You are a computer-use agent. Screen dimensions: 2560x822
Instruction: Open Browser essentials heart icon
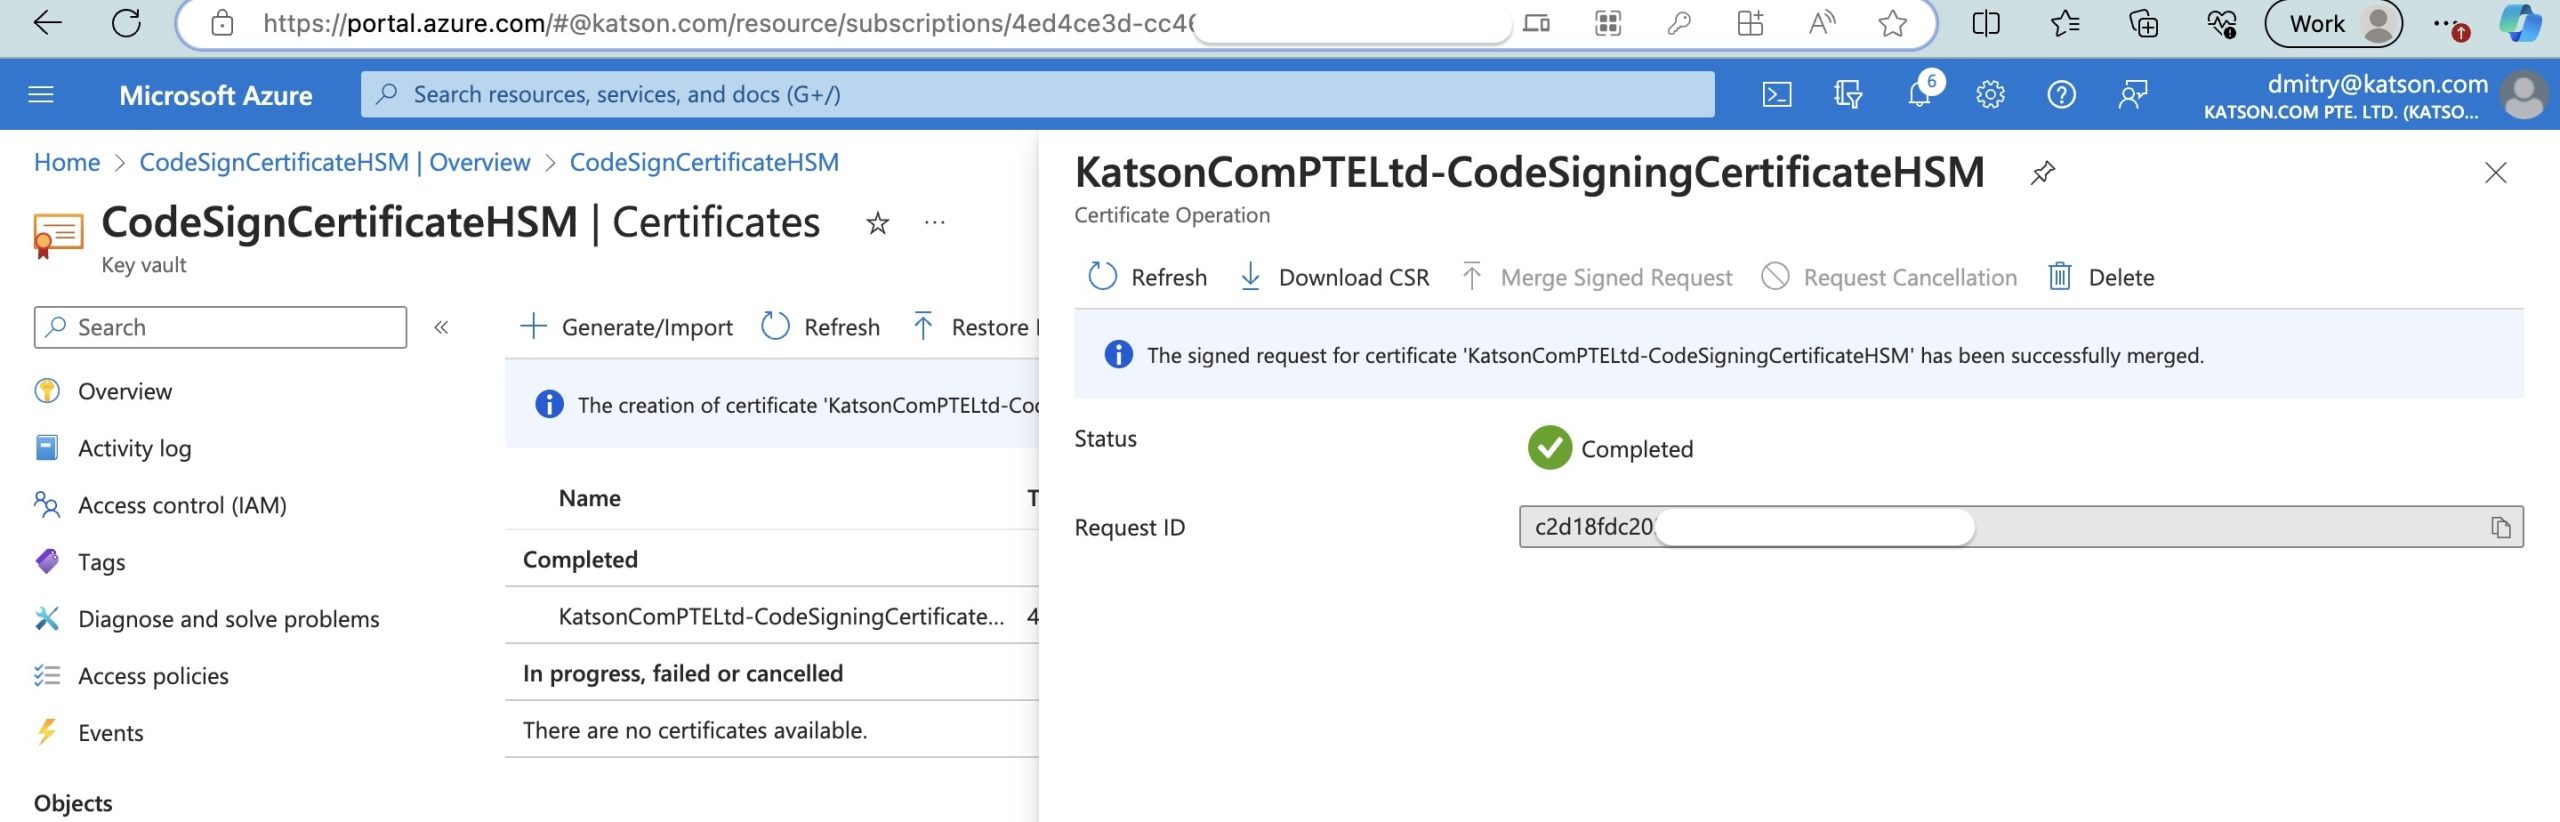pyautogui.click(x=2222, y=23)
